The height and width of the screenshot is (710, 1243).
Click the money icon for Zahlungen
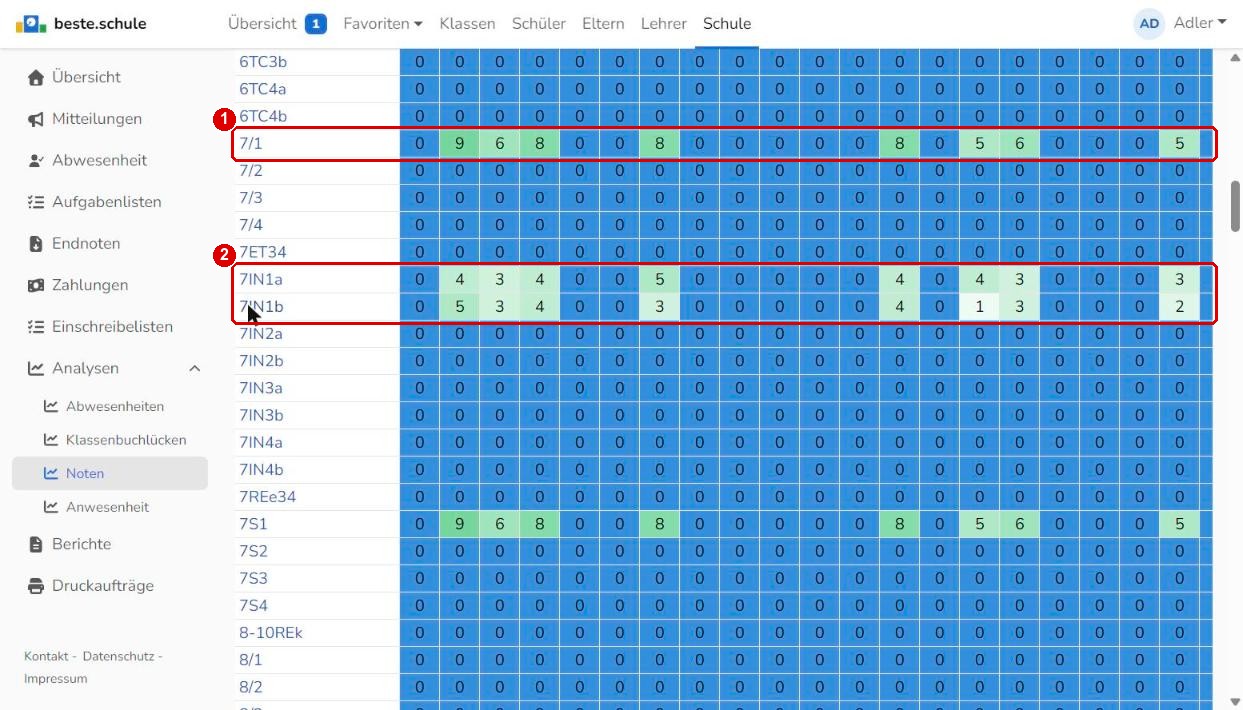point(36,286)
